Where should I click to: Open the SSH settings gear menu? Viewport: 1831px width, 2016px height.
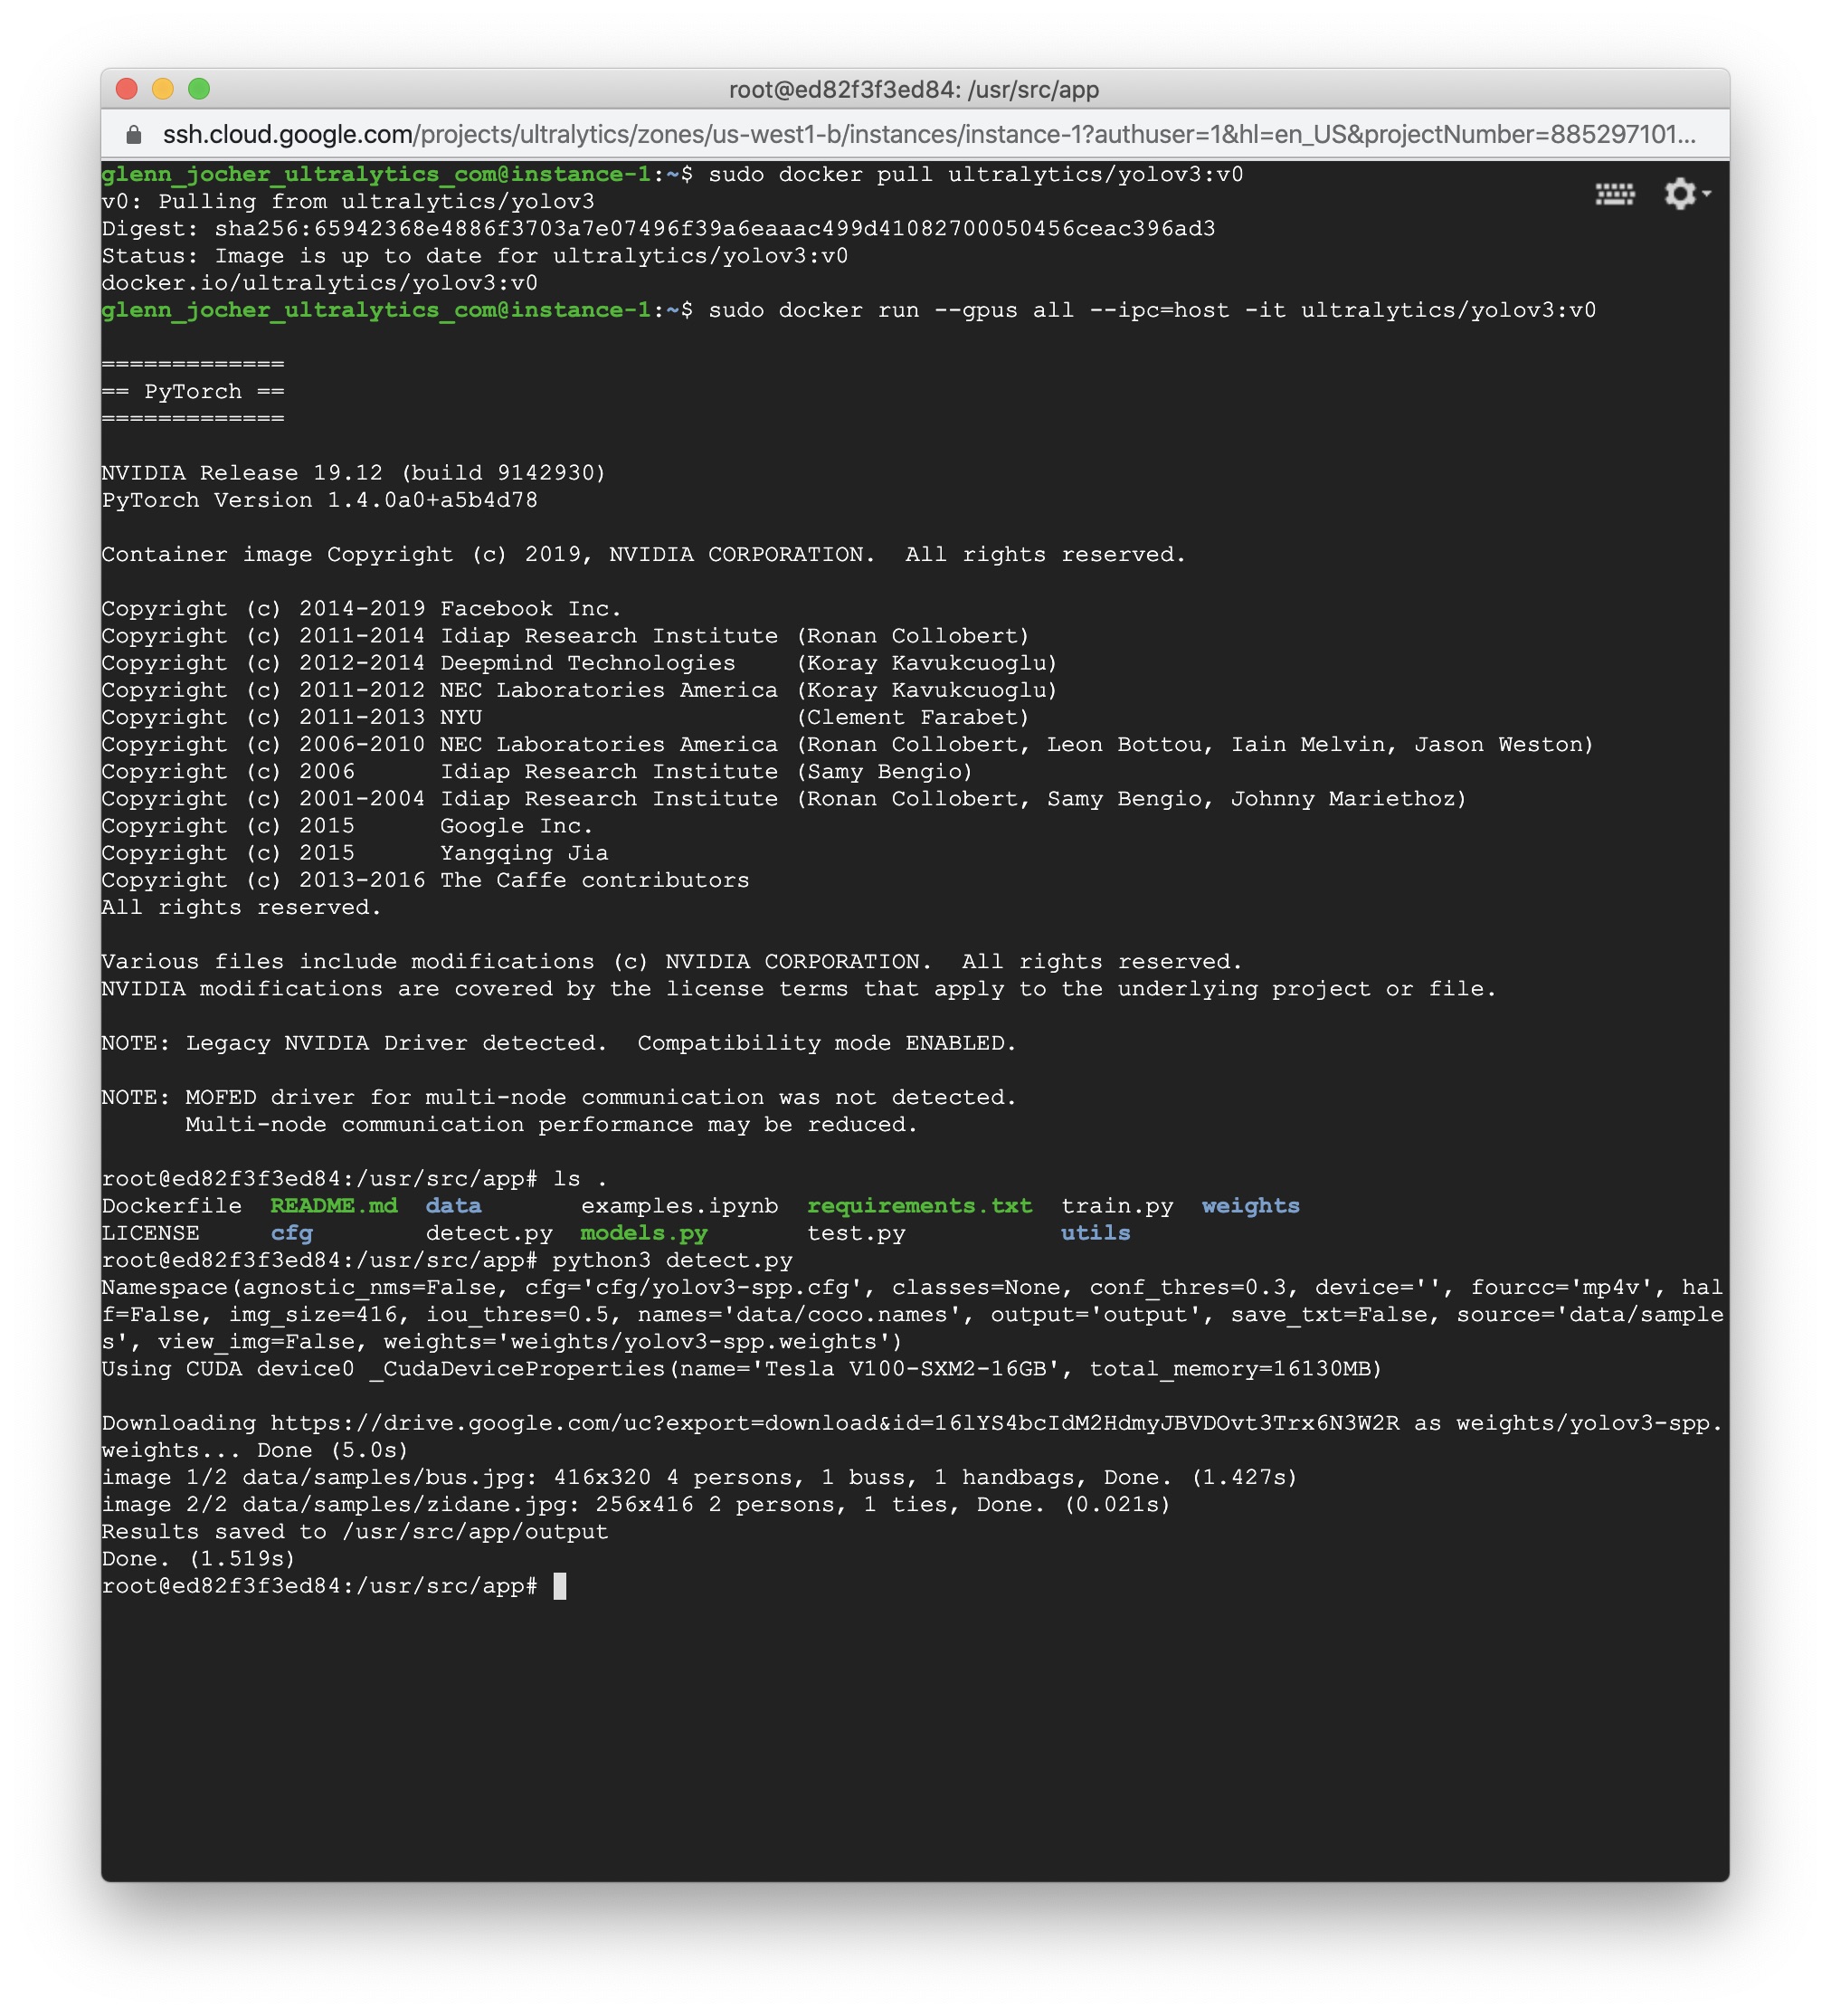[1680, 193]
